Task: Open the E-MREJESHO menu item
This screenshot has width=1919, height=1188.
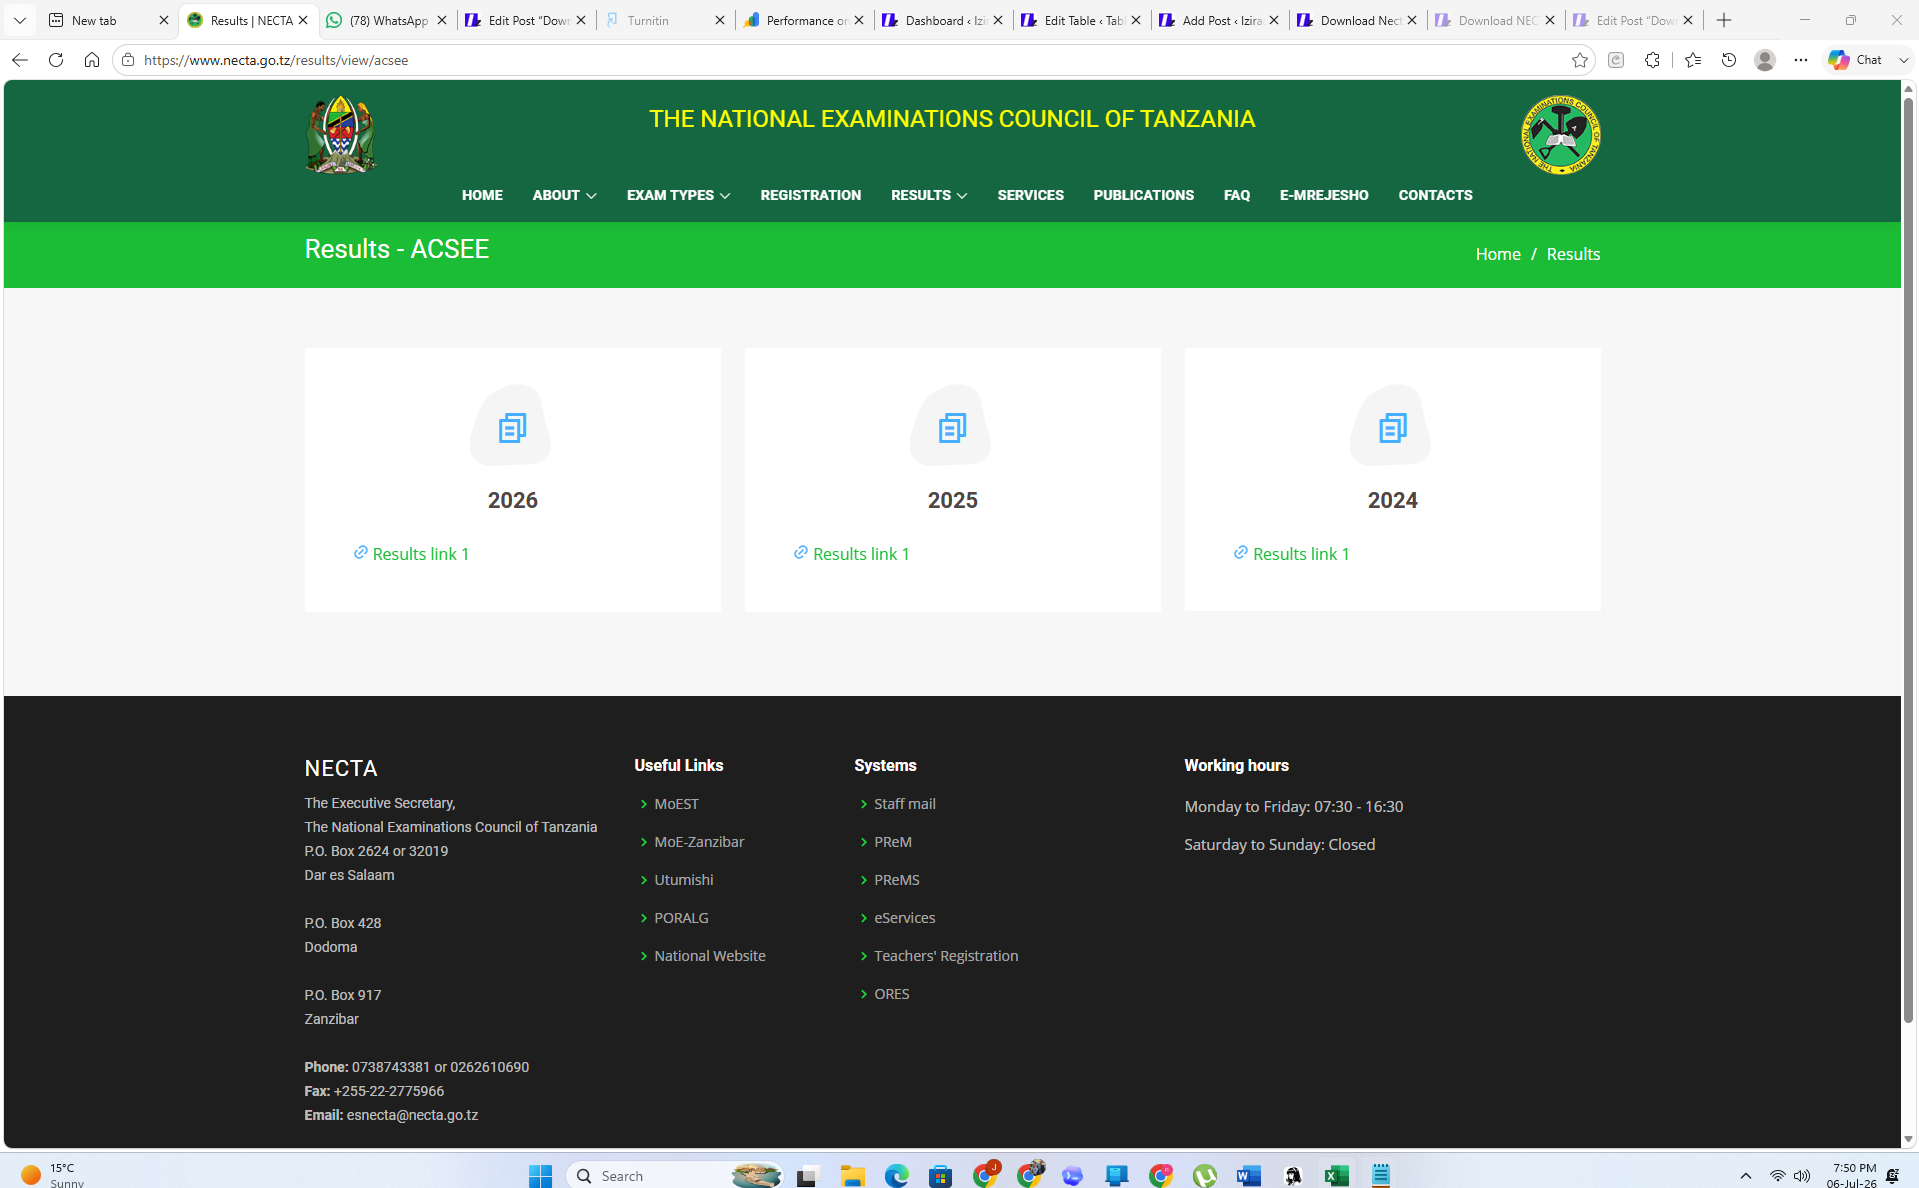Action: [1323, 195]
